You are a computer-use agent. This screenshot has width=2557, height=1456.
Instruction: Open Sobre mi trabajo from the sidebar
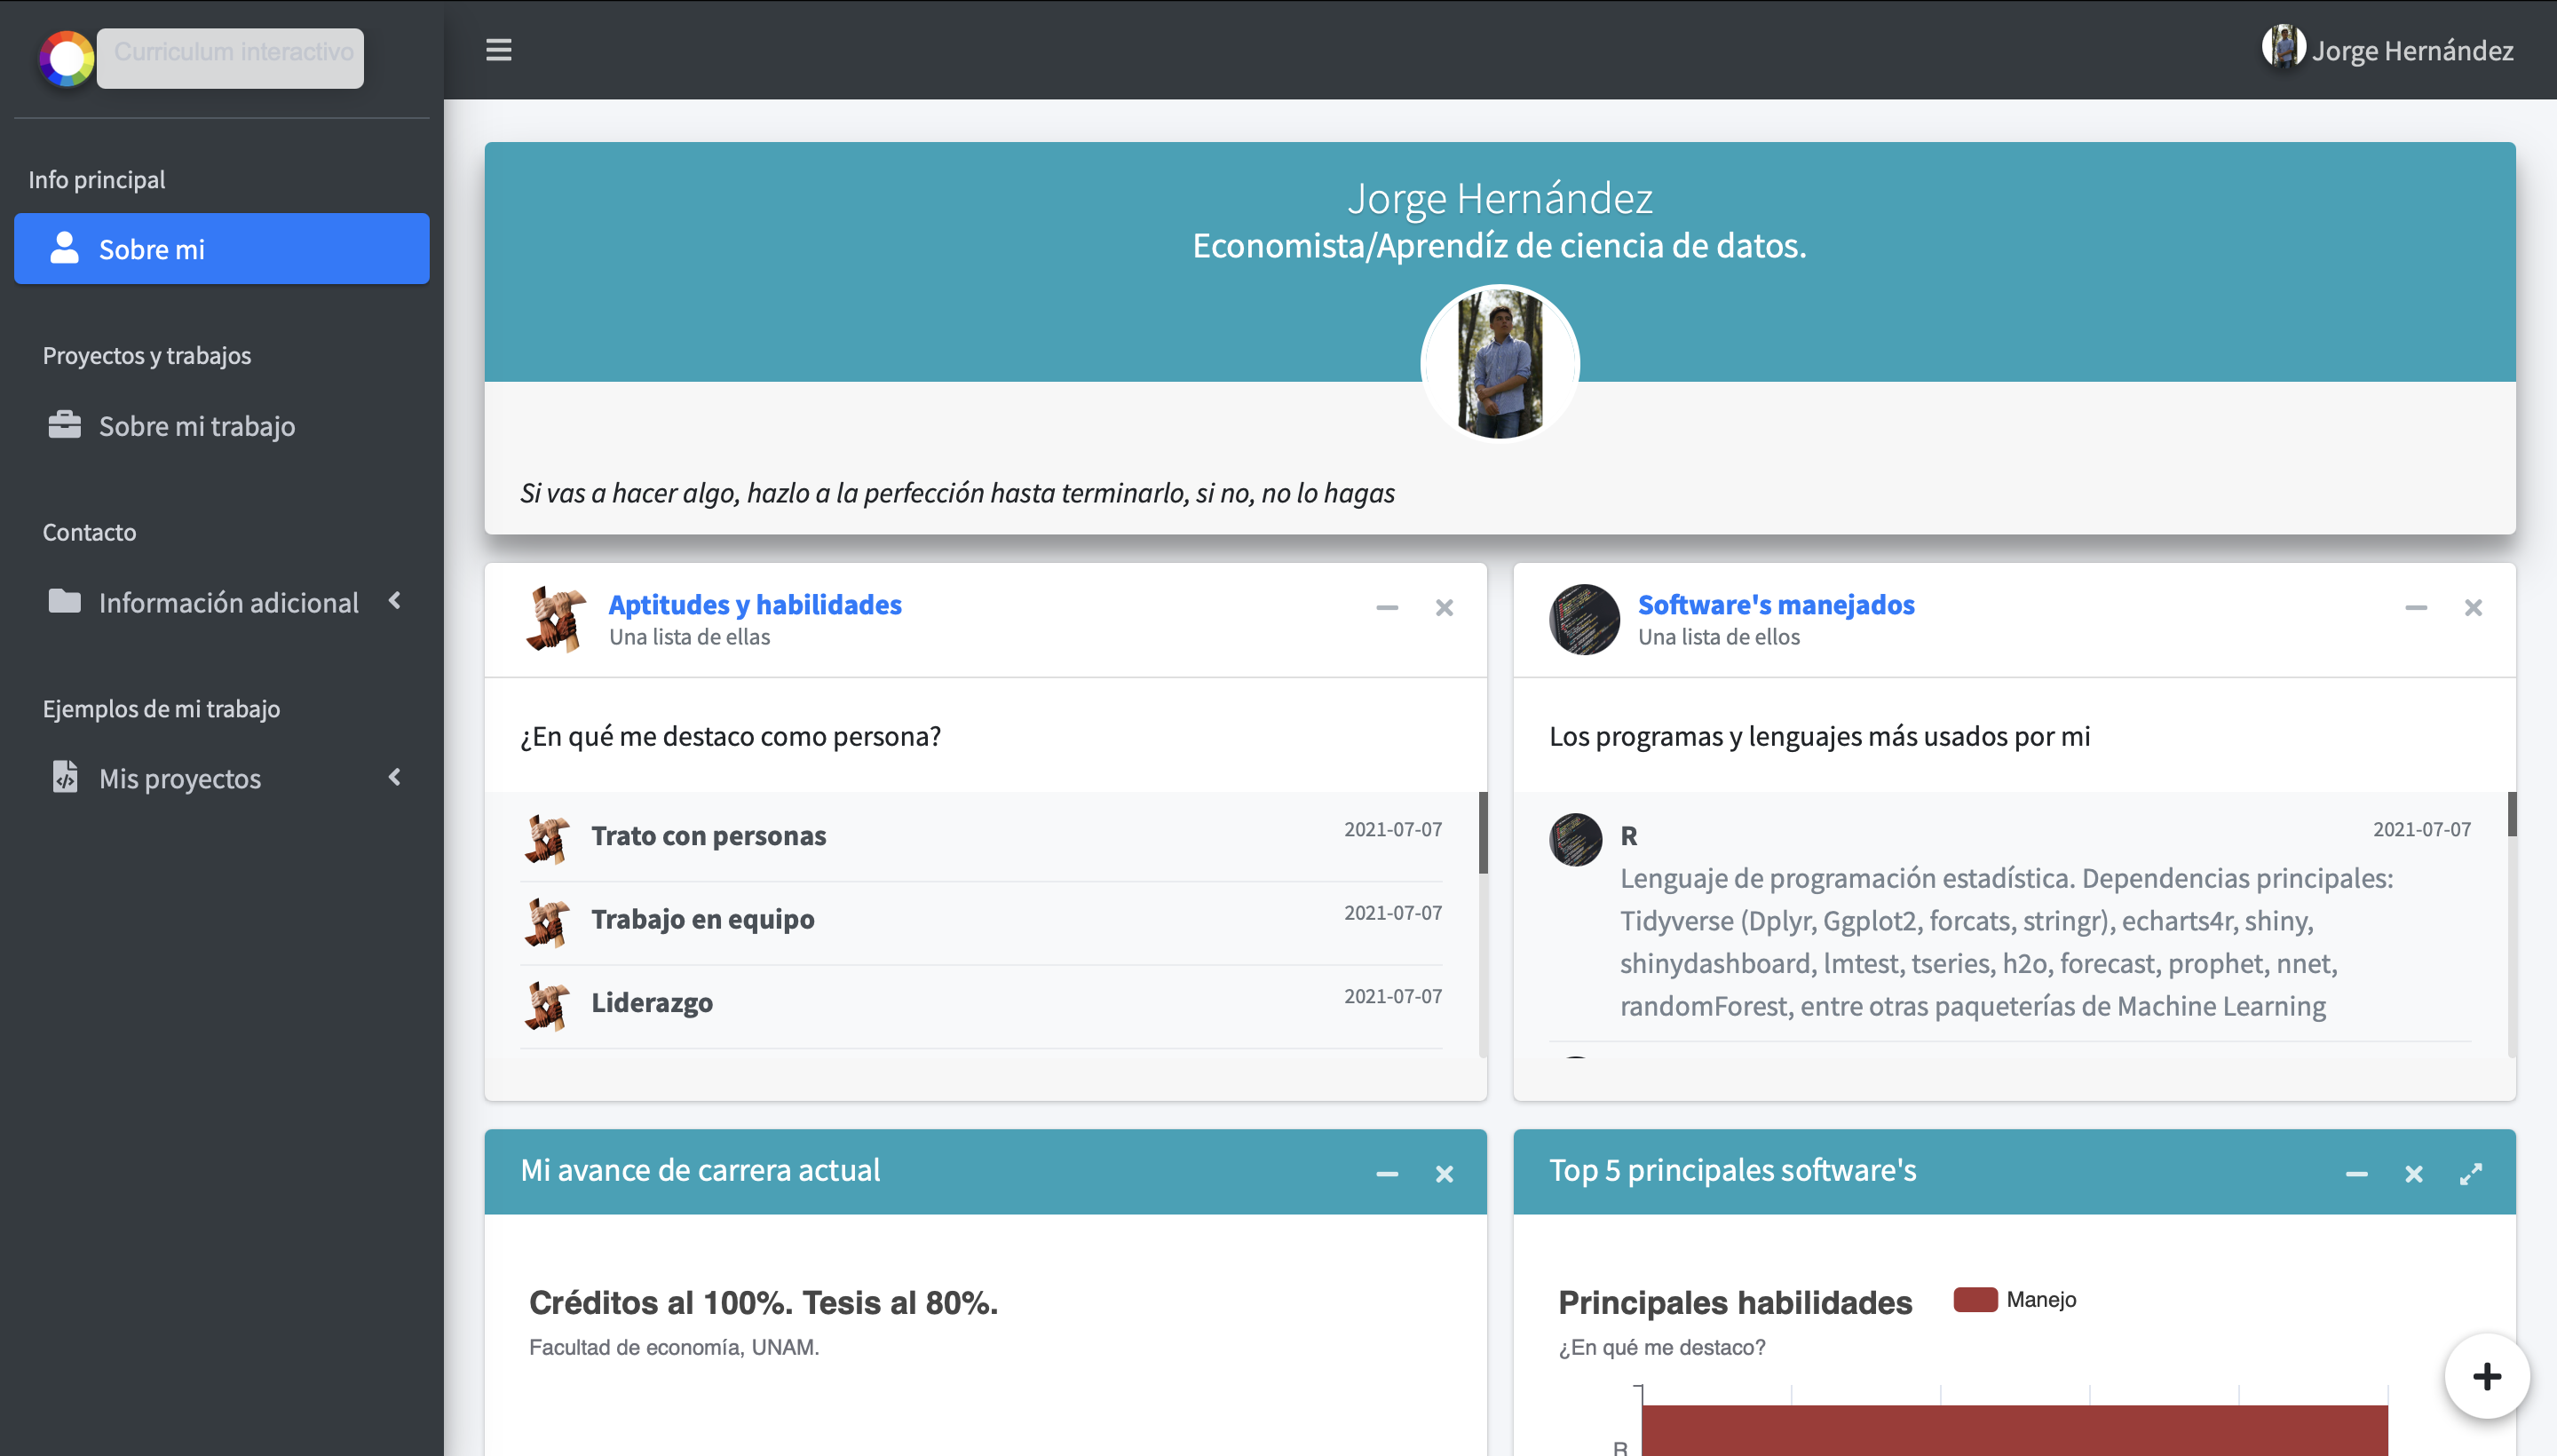click(196, 425)
